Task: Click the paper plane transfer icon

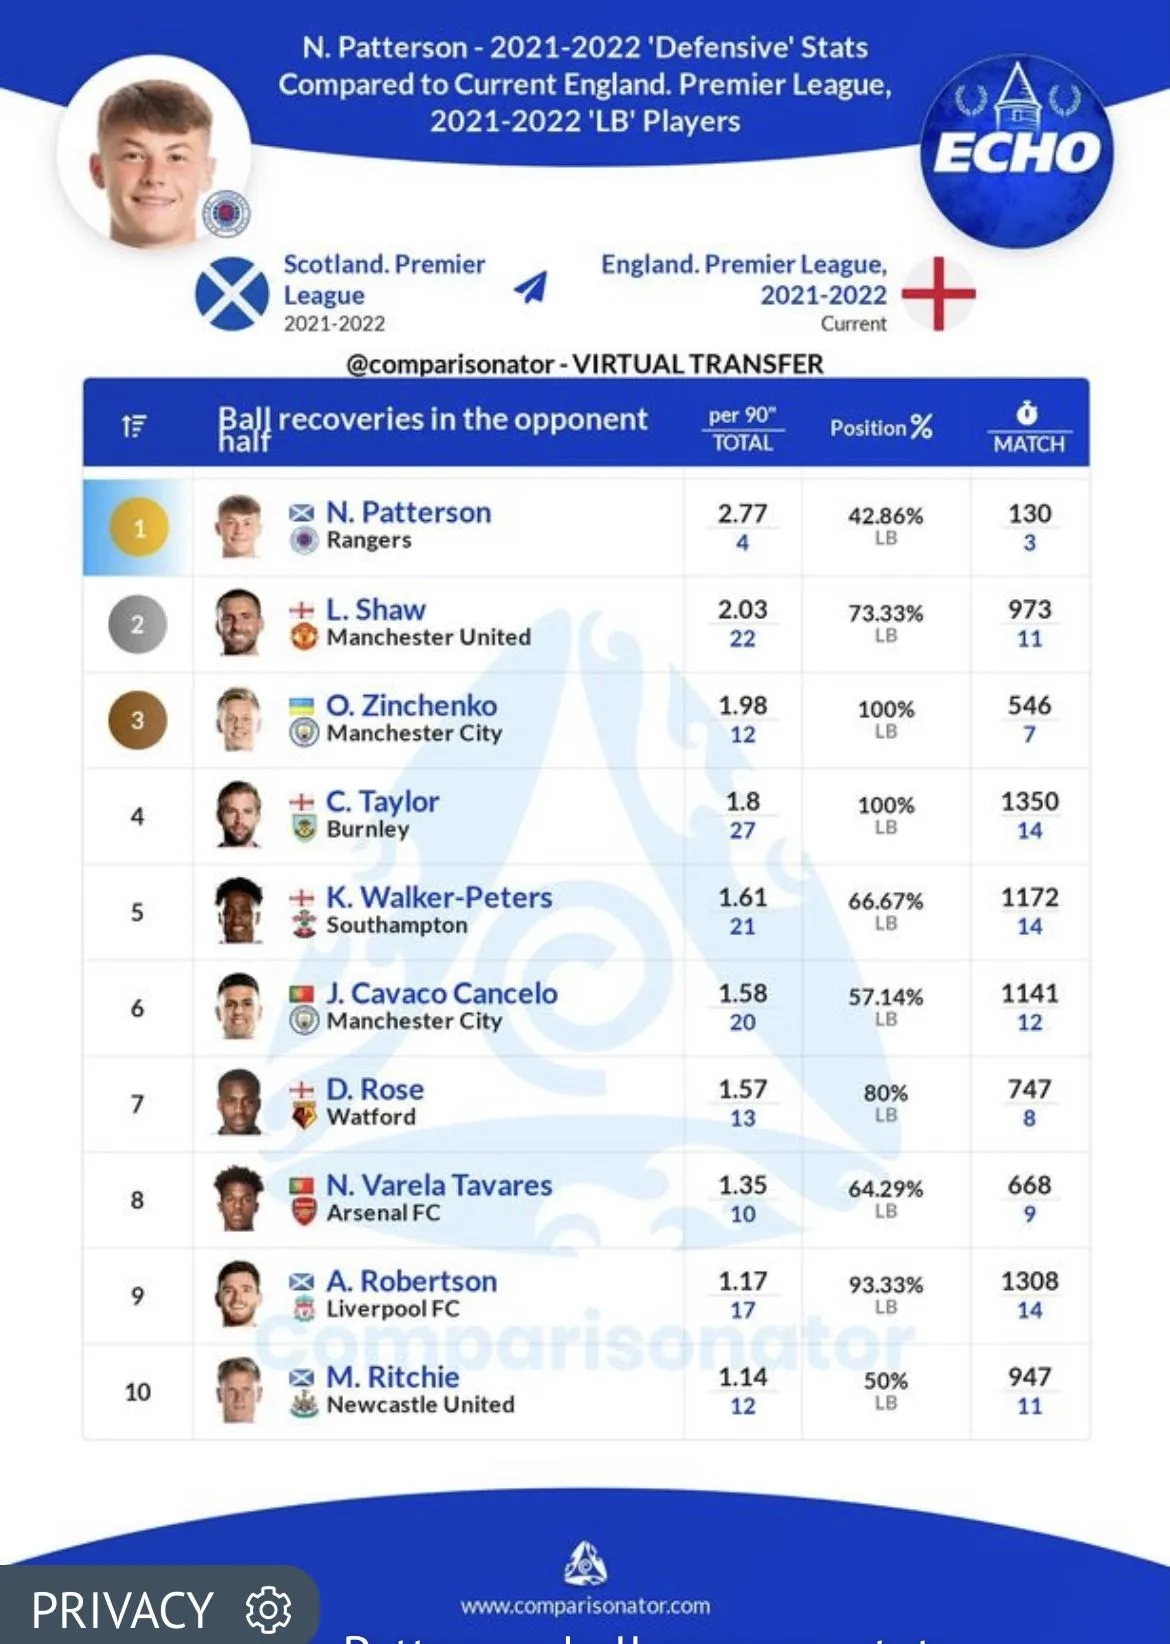Action: (531, 288)
